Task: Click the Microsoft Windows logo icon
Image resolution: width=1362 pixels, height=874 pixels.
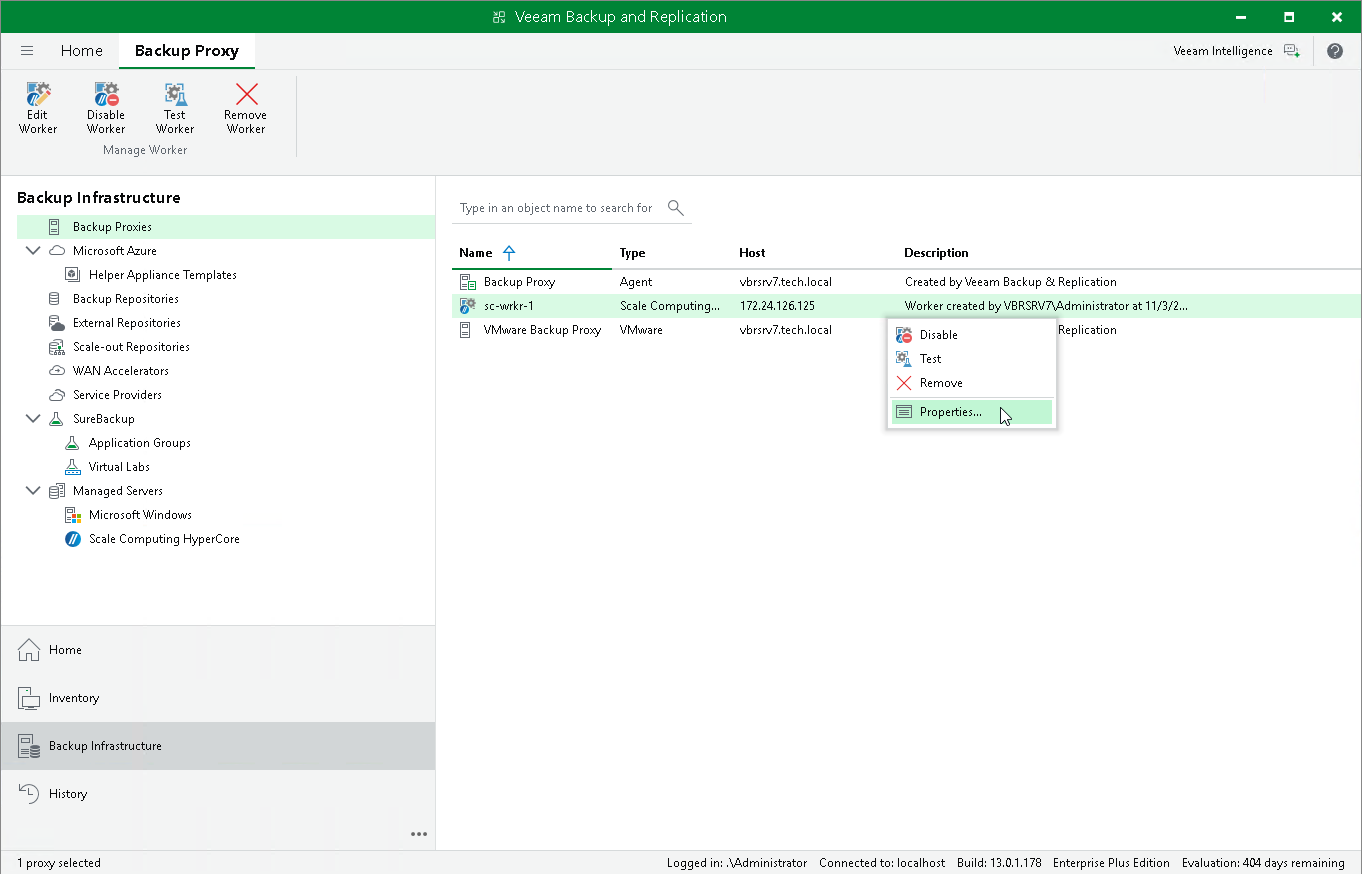Action: 72,515
